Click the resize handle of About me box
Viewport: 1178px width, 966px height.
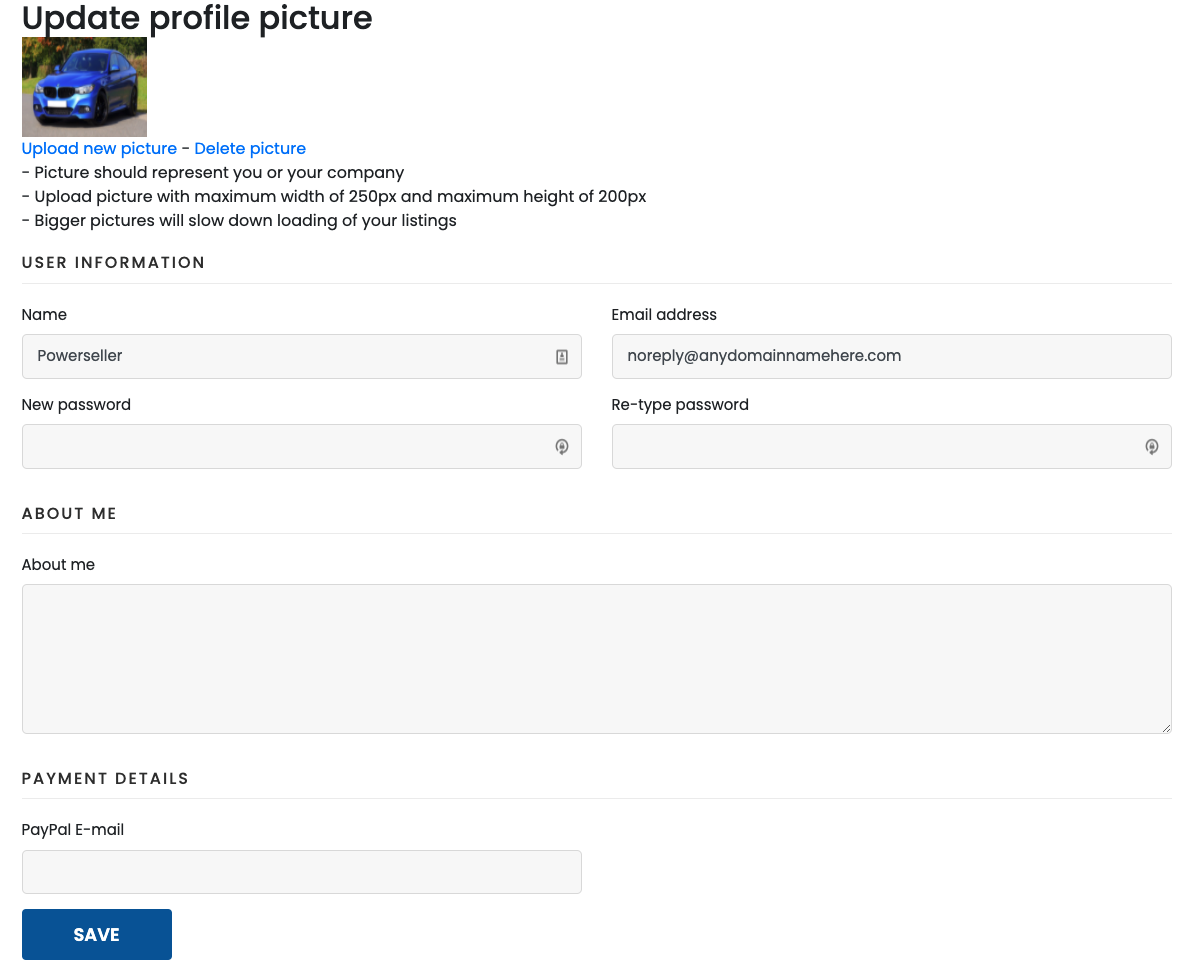click(1165, 727)
